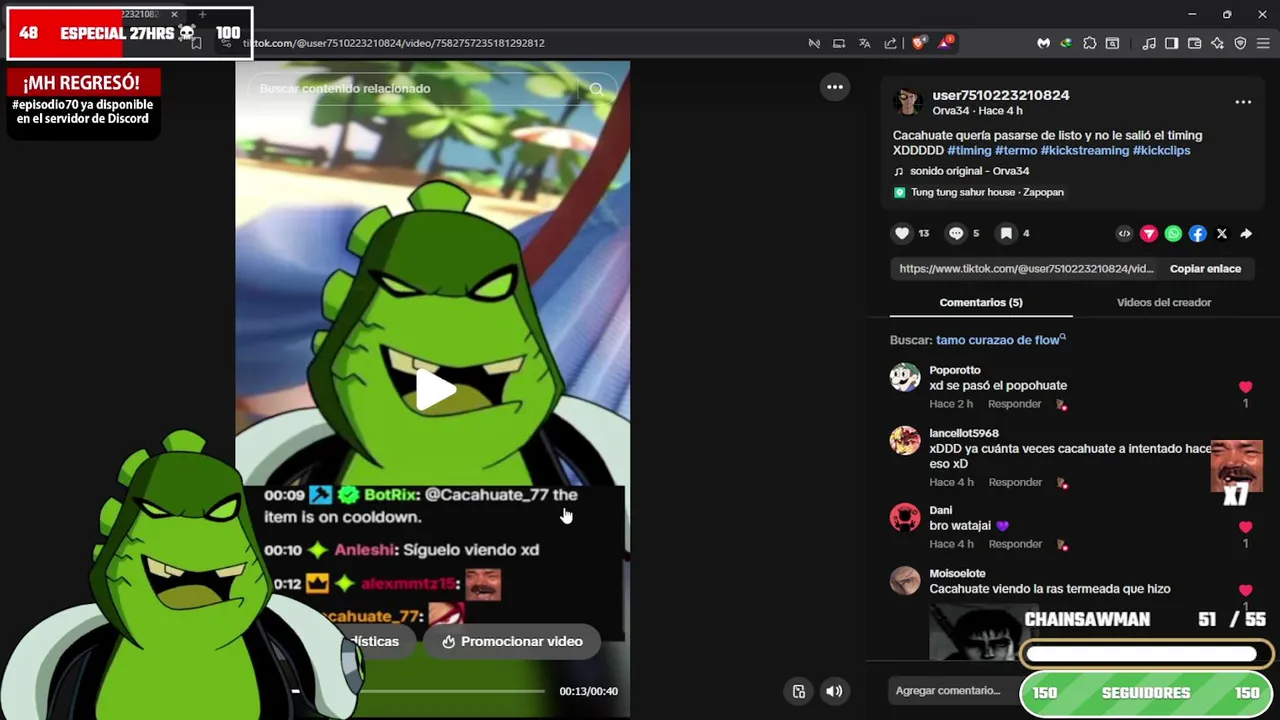Click Promocionar video button
Image resolution: width=1280 pixels, height=720 pixels.
pos(512,642)
